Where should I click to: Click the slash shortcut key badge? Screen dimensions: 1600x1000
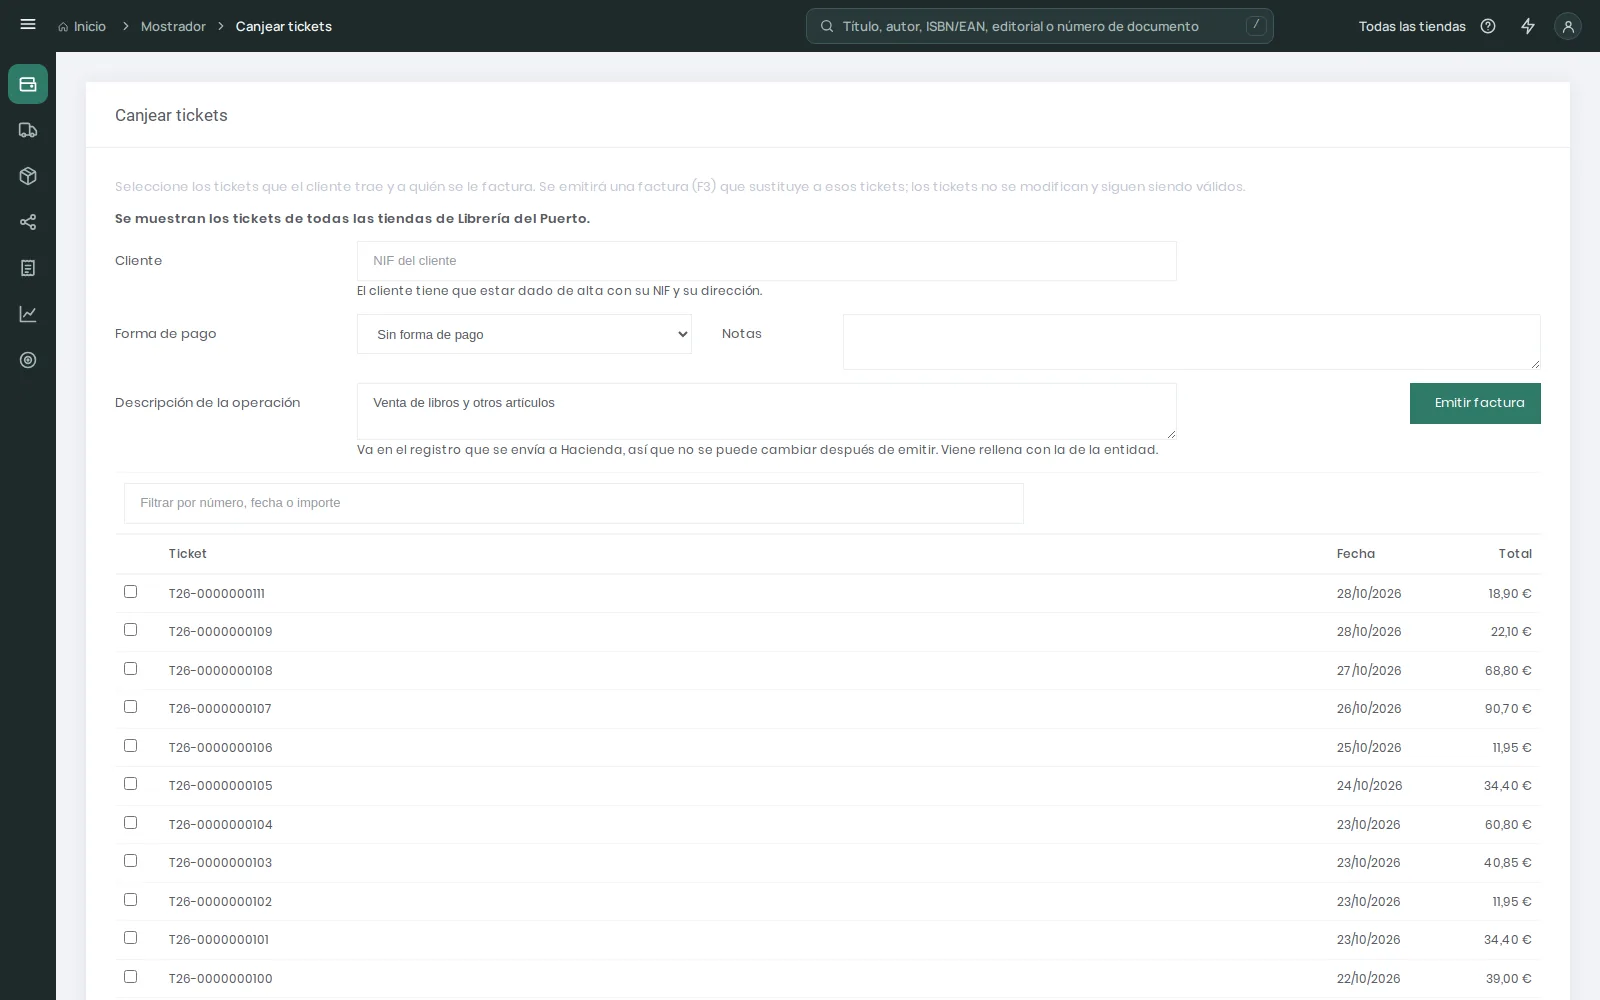point(1256,26)
